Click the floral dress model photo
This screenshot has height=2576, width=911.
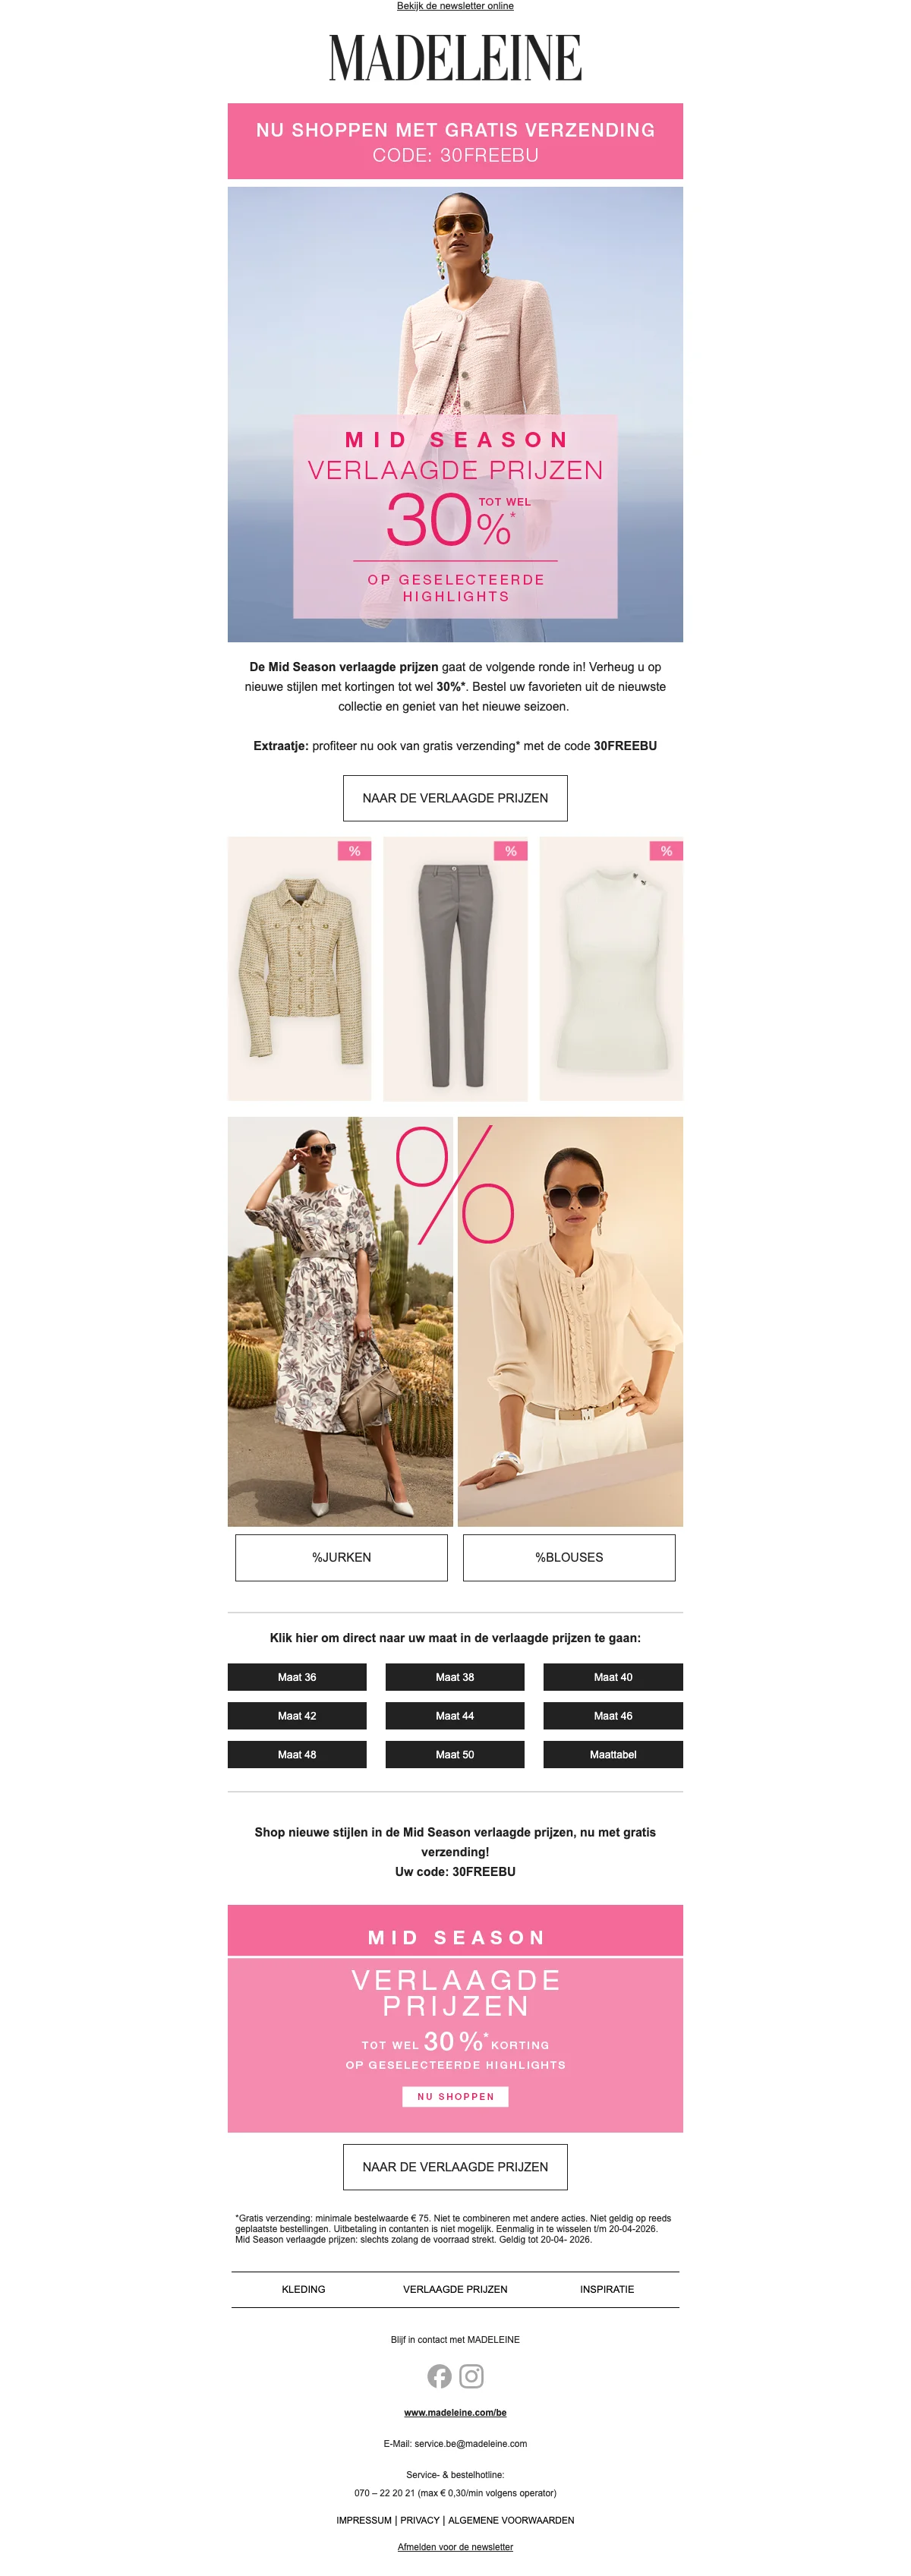pos(340,1321)
